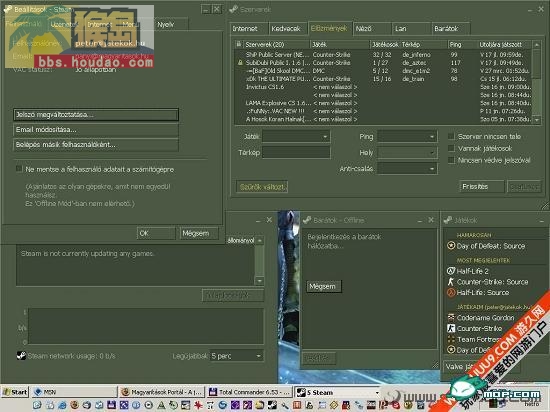Image resolution: width=550 pixels, height=412 pixels.
Task: Refresh servers with Frissítés button
Action: 482,187
